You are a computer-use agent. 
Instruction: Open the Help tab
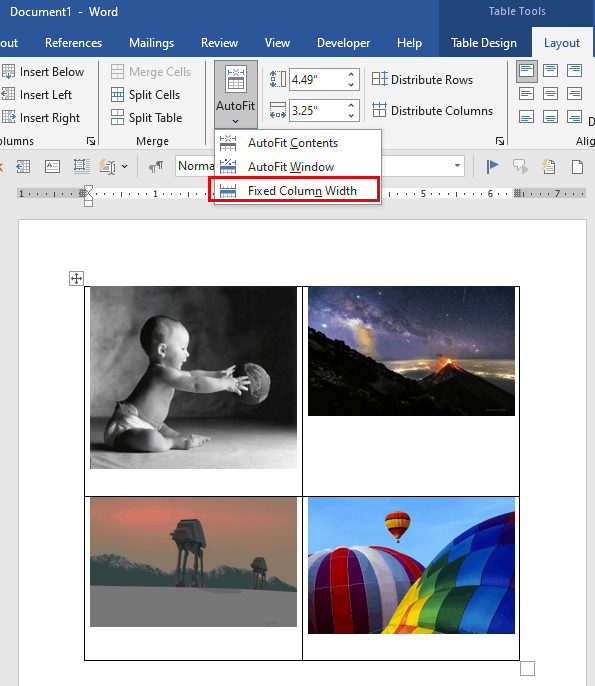pyautogui.click(x=409, y=43)
